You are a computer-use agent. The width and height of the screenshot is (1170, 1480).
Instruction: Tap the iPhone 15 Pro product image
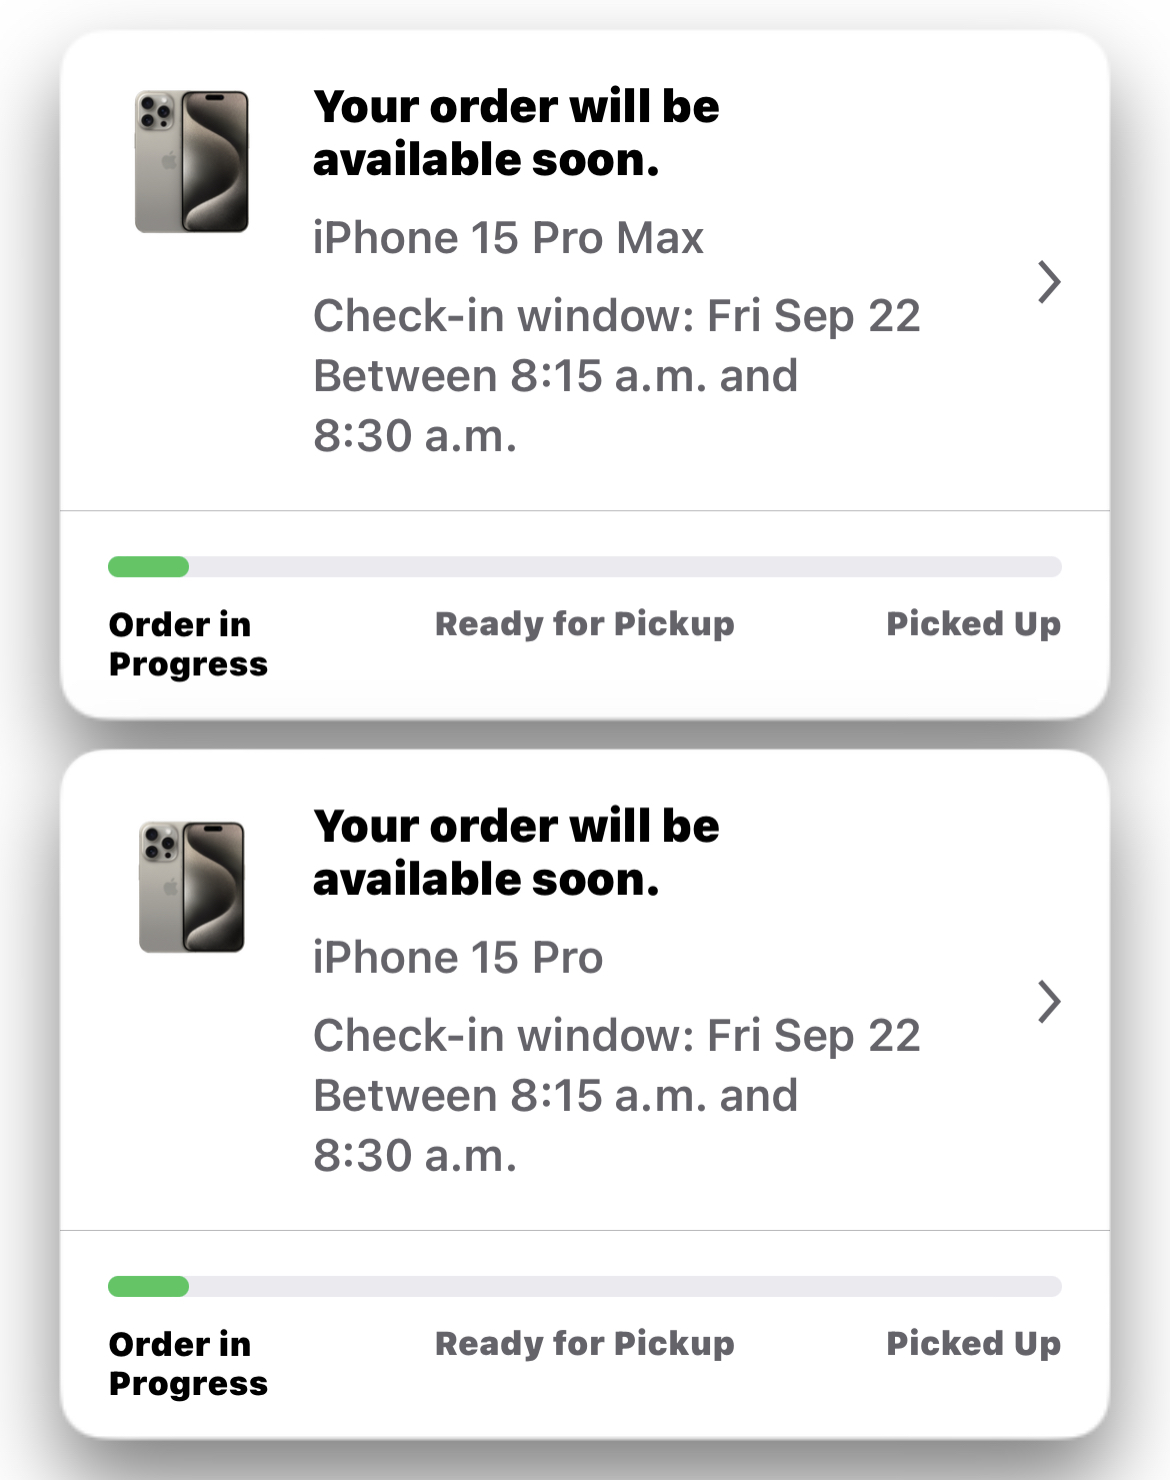coord(192,887)
